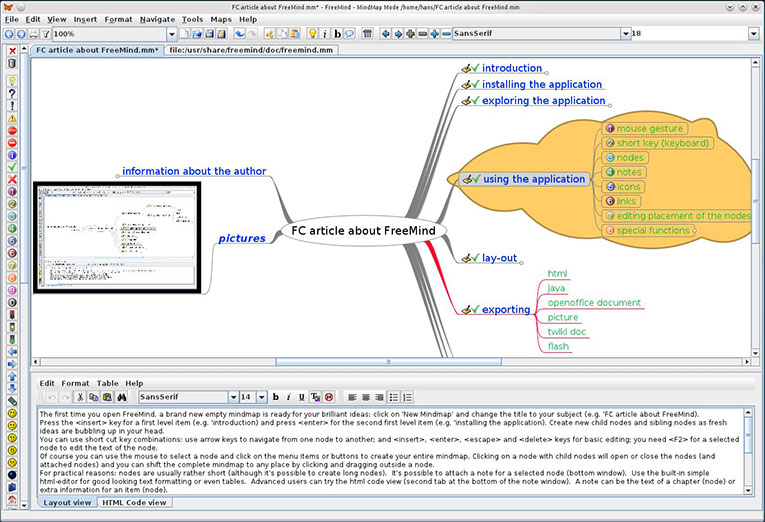Click the light bulb icon in main toolbar

(x=312, y=34)
